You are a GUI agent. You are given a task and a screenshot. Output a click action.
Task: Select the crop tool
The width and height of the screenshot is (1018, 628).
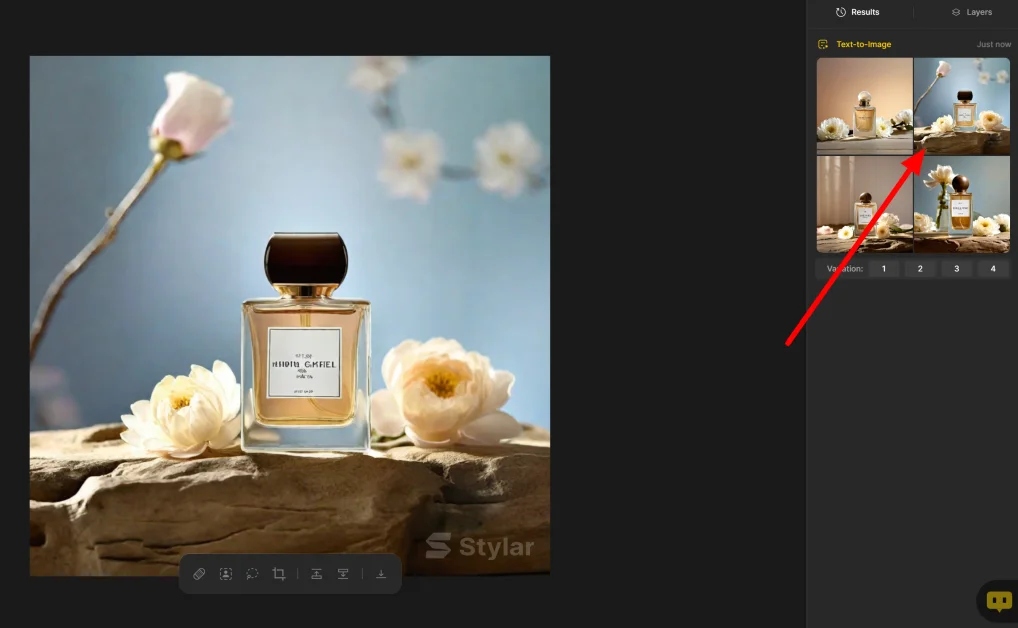click(279, 574)
